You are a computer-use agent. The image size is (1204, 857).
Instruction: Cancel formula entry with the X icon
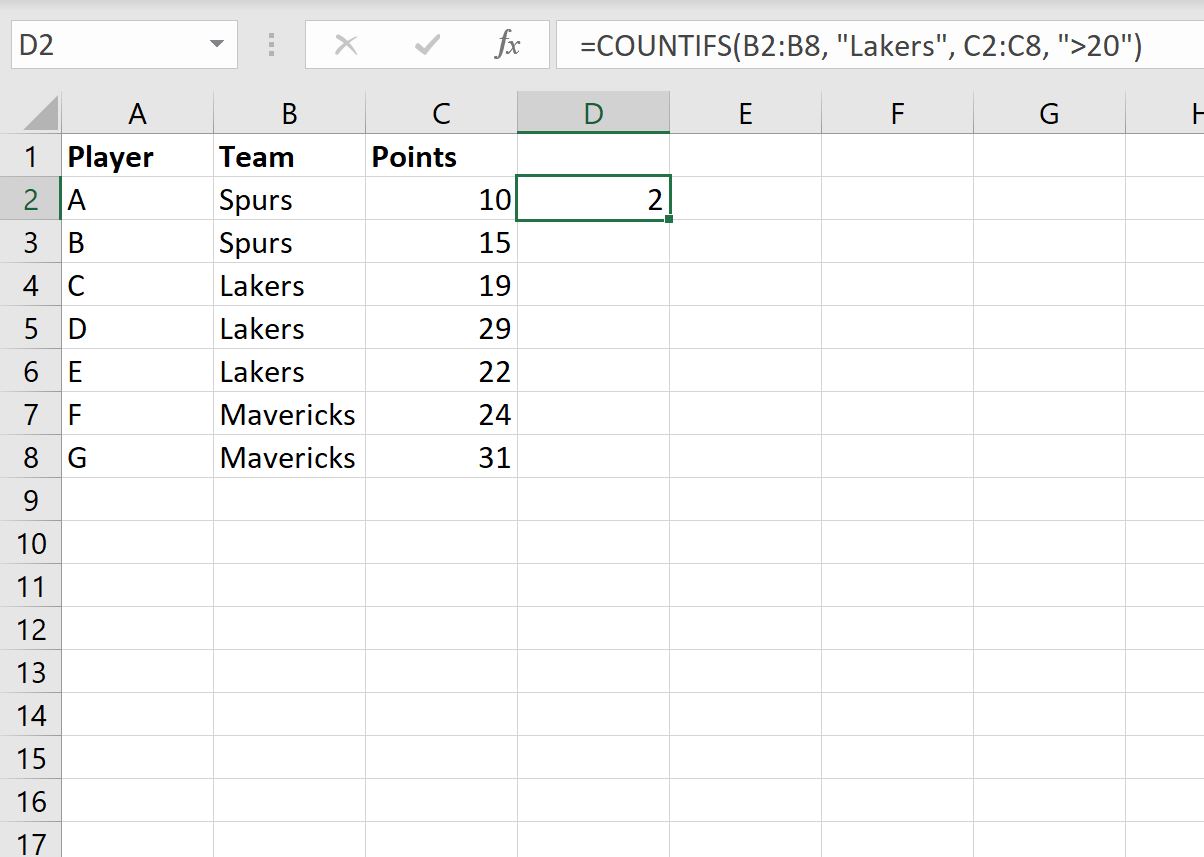point(346,45)
